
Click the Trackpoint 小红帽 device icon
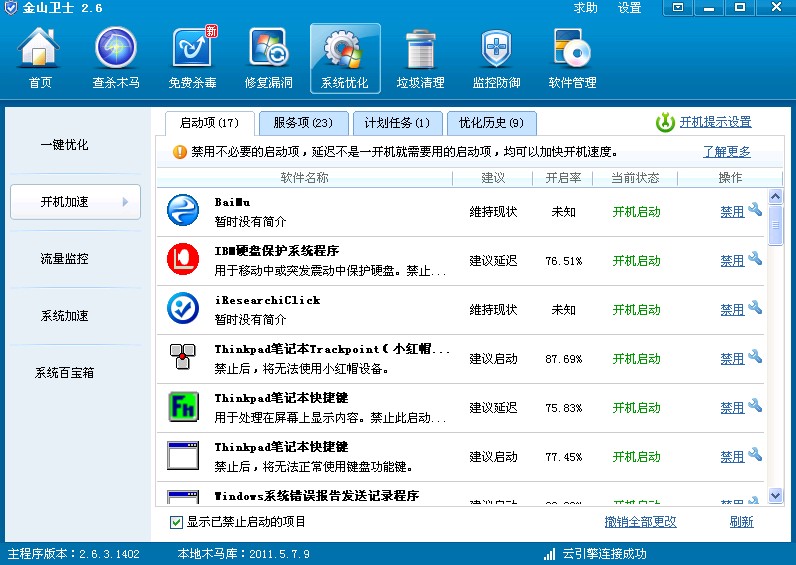183,356
